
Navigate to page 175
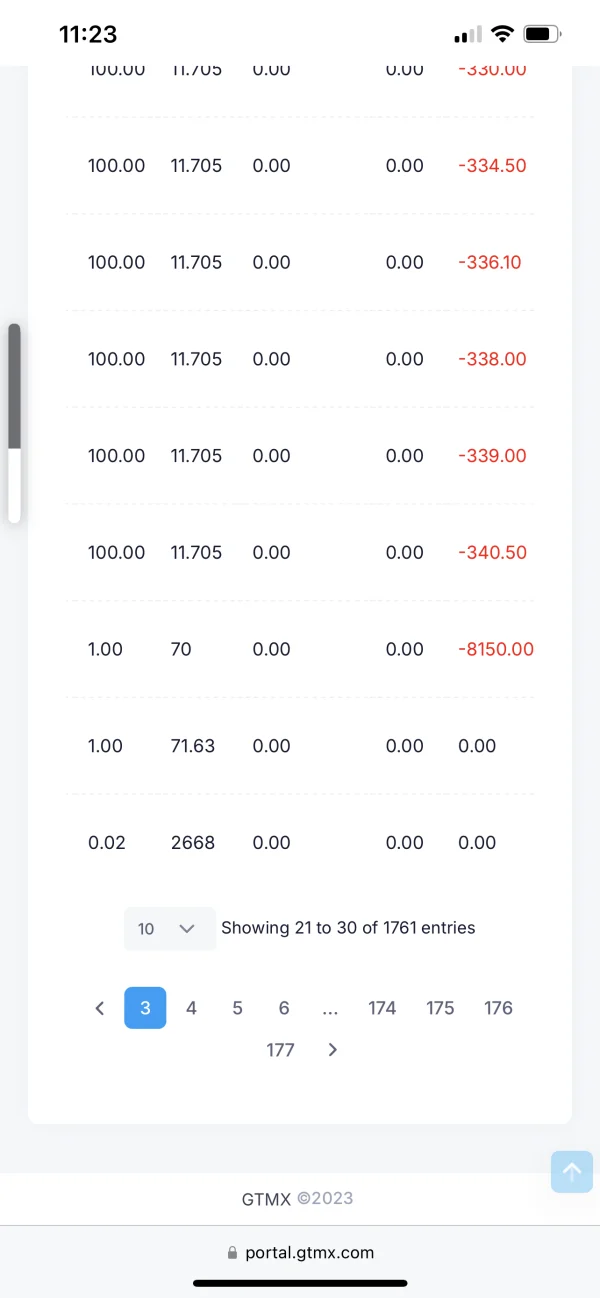click(x=440, y=1008)
